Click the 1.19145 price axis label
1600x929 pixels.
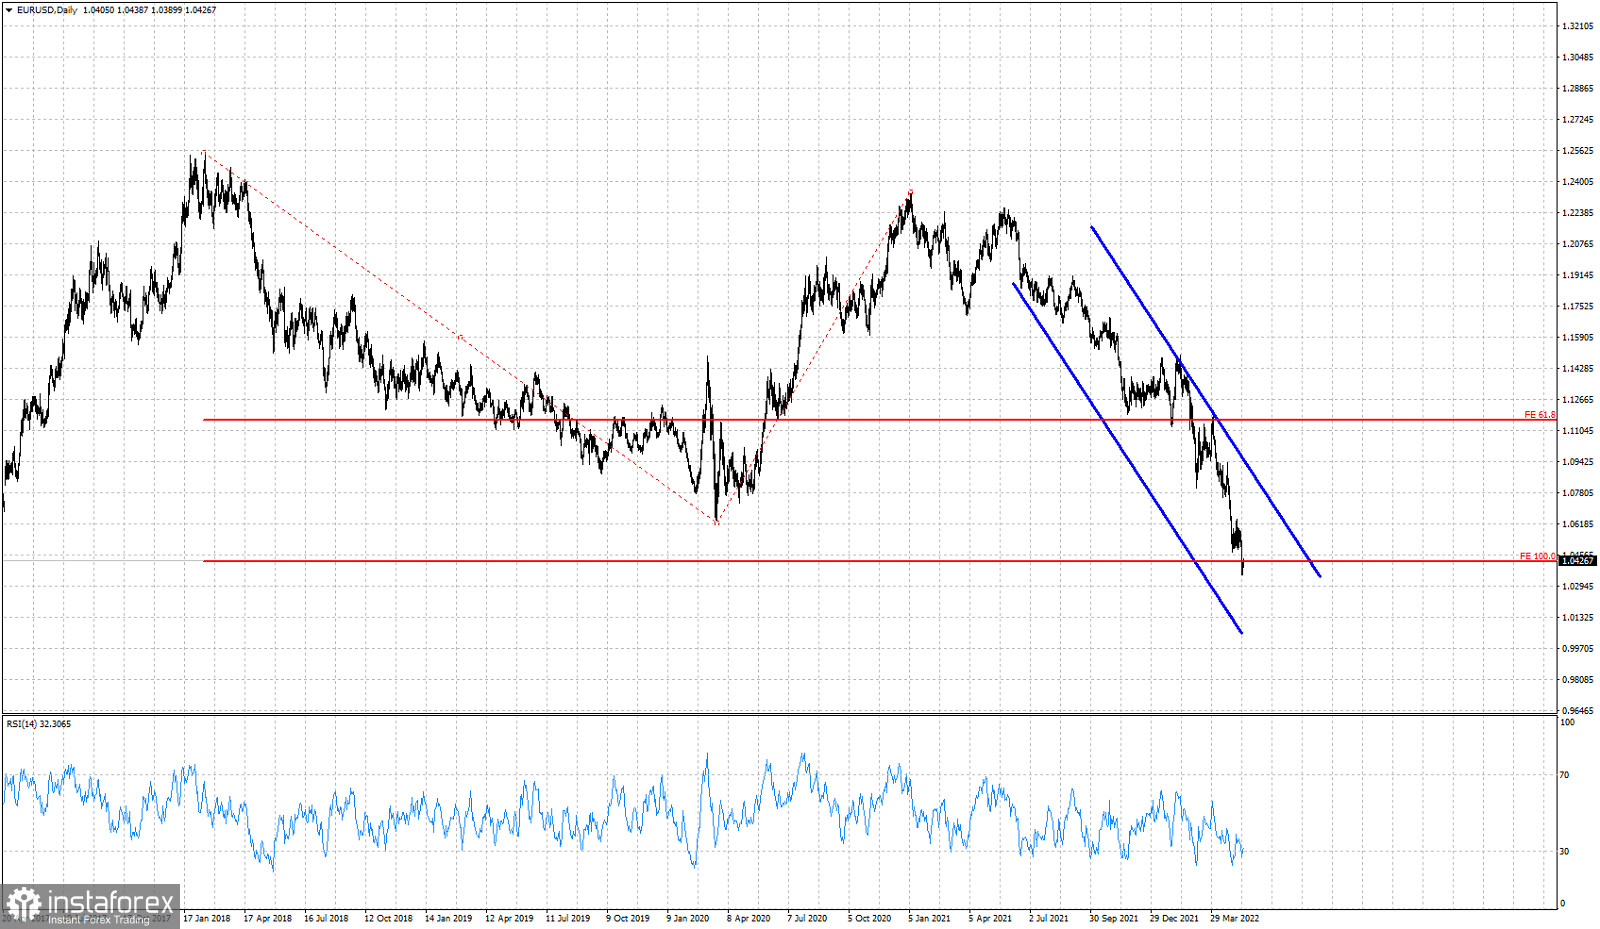coord(1578,275)
